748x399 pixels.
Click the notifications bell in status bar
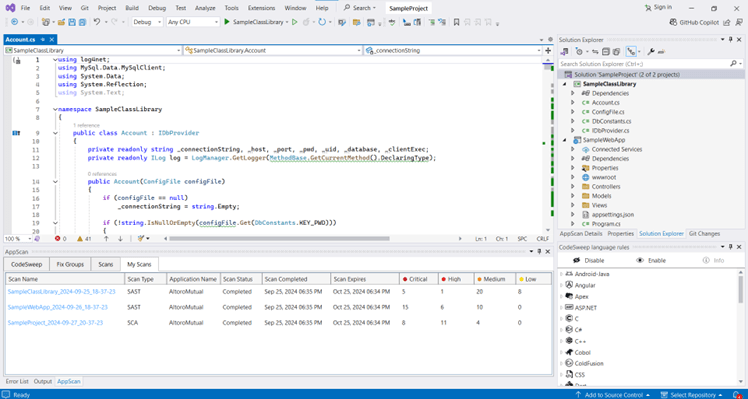click(737, 395)
